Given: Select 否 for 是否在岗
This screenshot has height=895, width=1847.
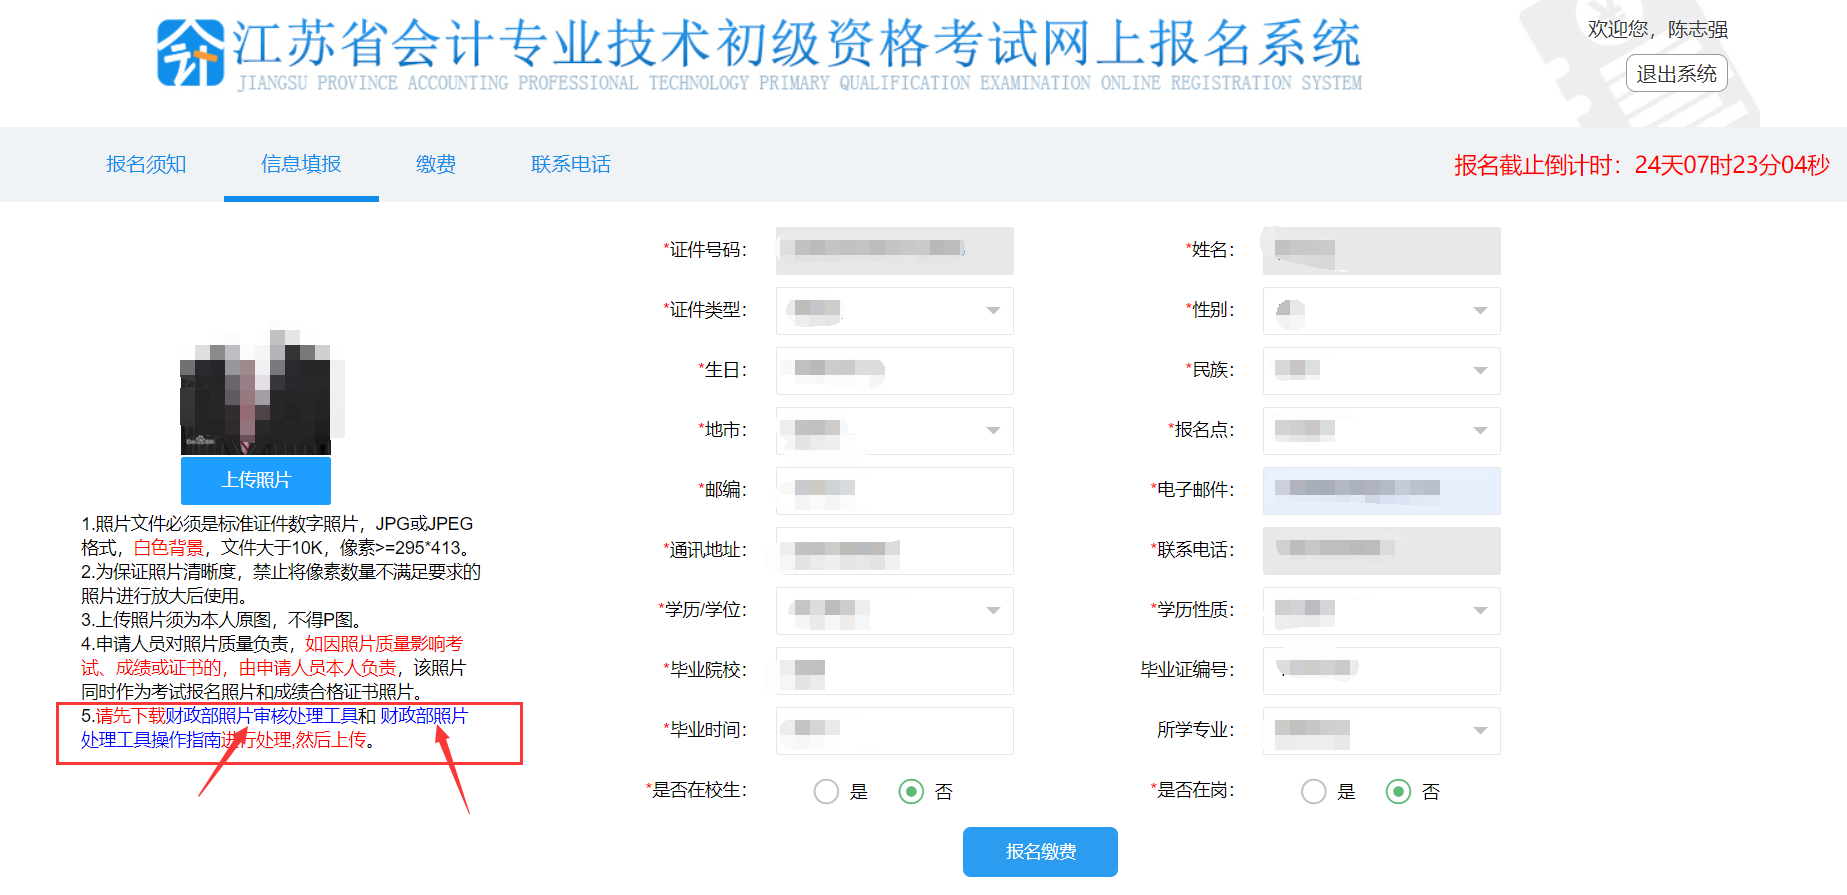Looking at the screenshot, I should tap(1398, 792).
